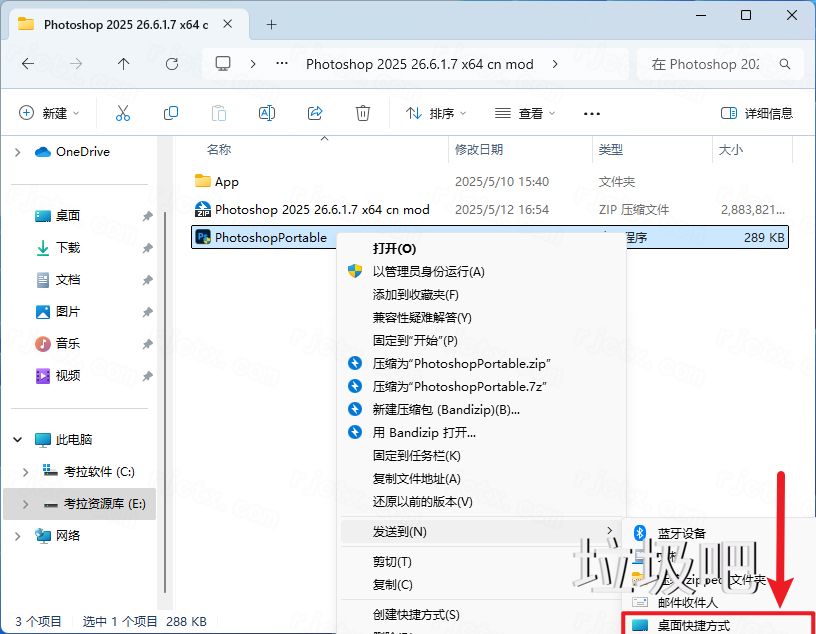Viewport: 816px width, 634px height.
Task: Click the Delete icon on the toolbar
Action: [x=363, y=113]
